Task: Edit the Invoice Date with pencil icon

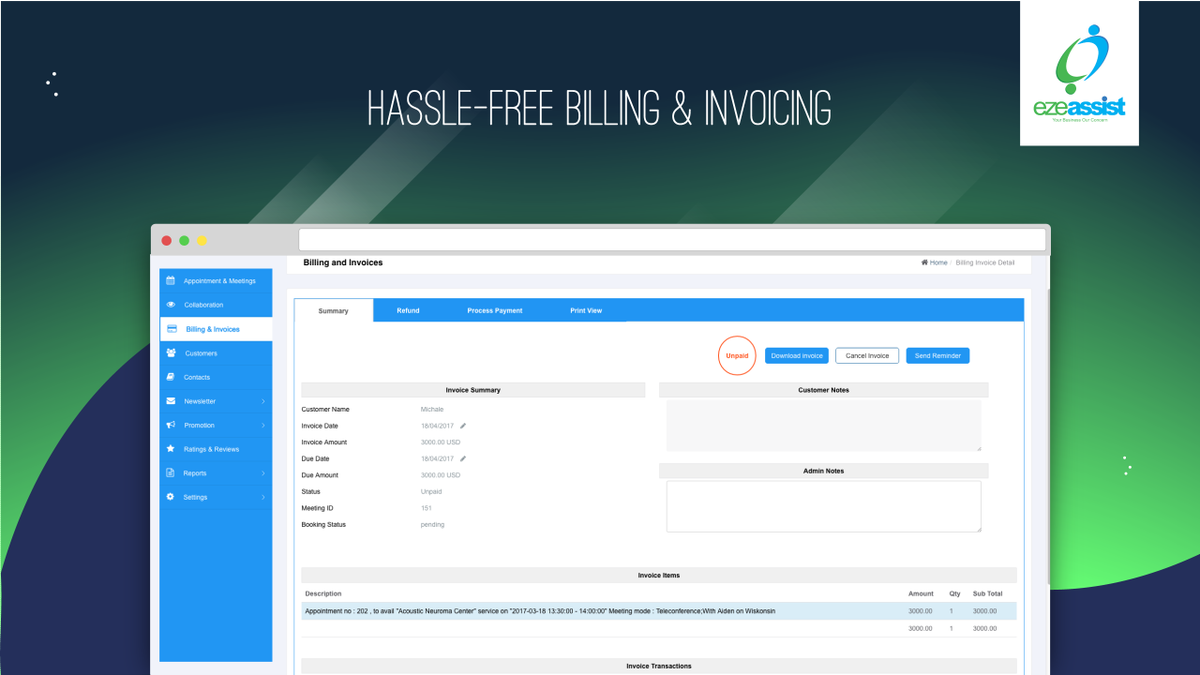Action: tap(463, 426)
